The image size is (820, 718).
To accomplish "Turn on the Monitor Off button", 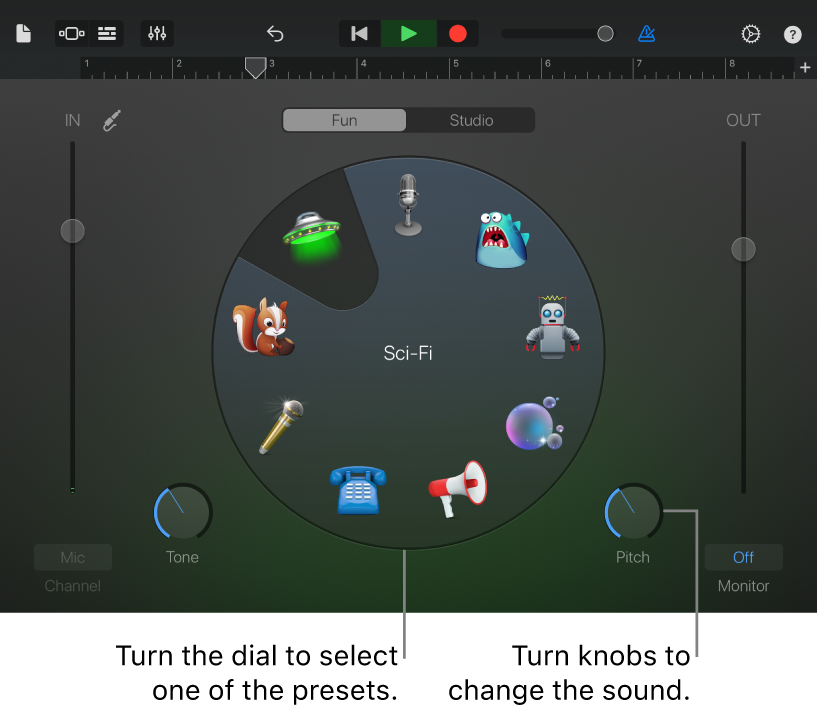I will [743, 557].
